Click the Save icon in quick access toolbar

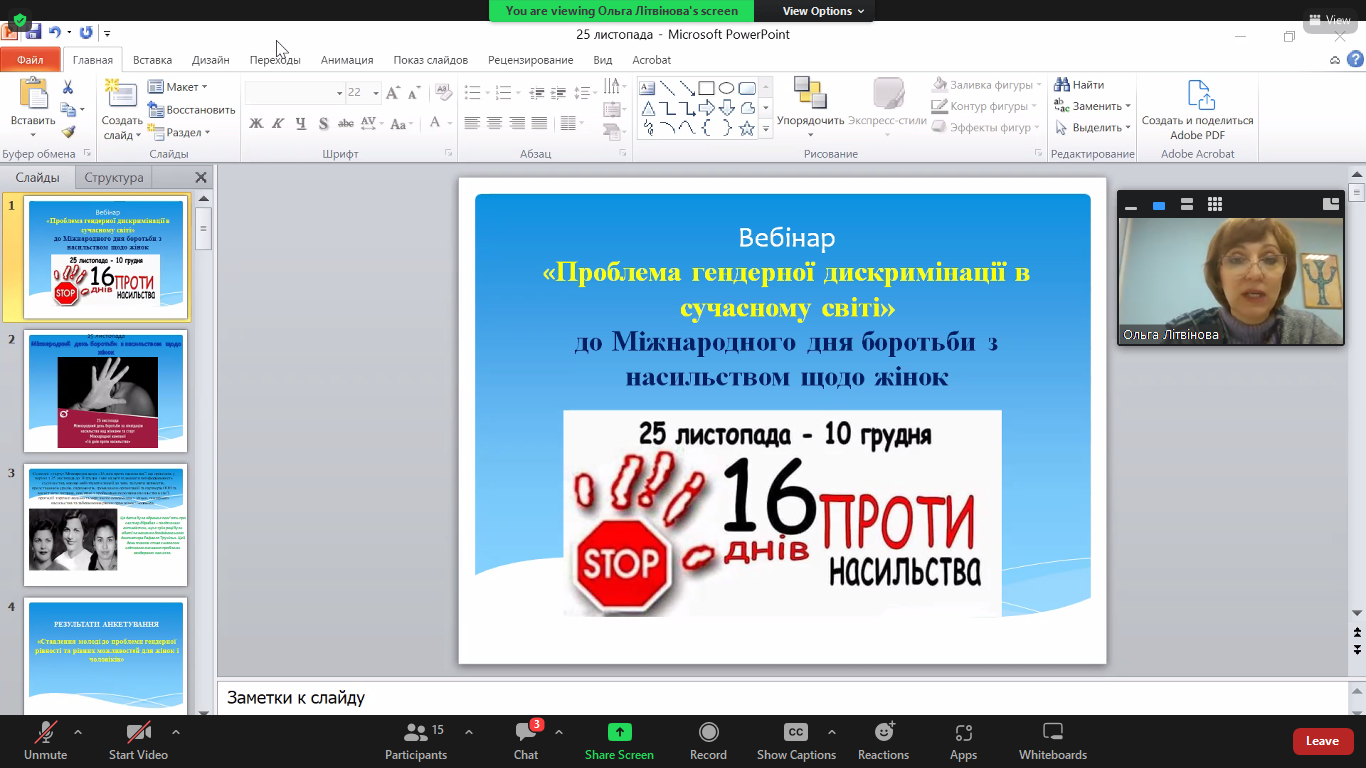(x=33, y=32)
